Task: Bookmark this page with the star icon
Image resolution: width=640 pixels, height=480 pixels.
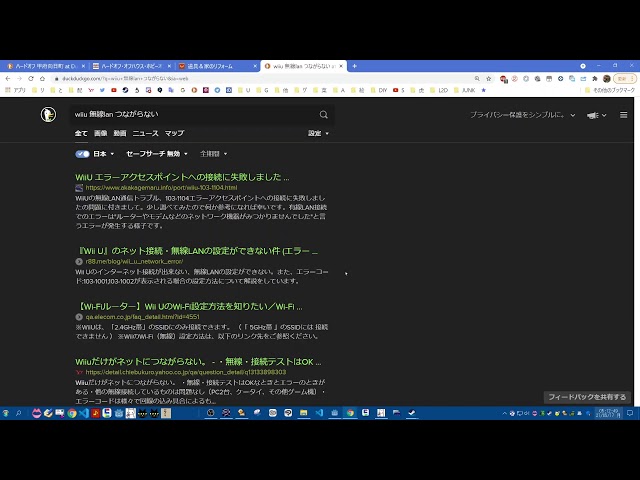Action: point(489,78)
